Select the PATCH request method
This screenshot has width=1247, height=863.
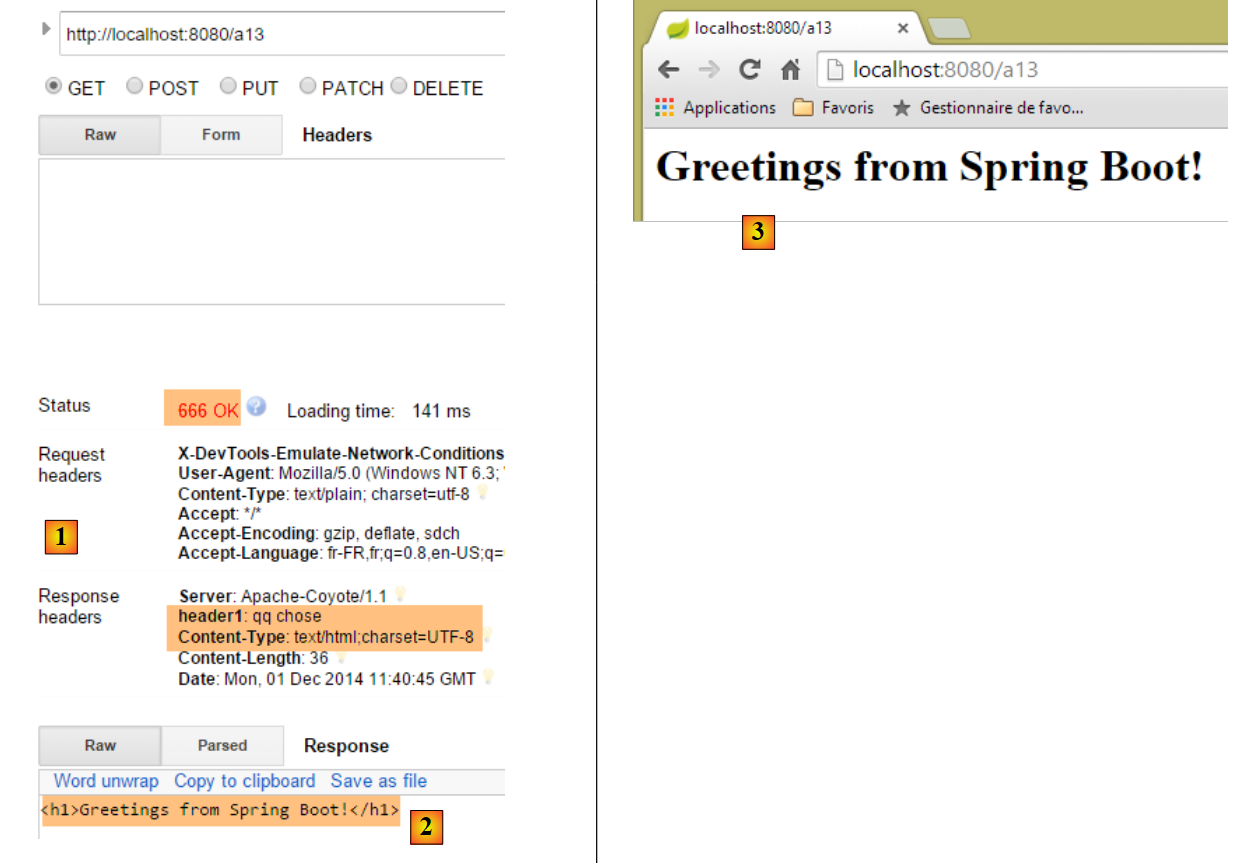point(308,87)
